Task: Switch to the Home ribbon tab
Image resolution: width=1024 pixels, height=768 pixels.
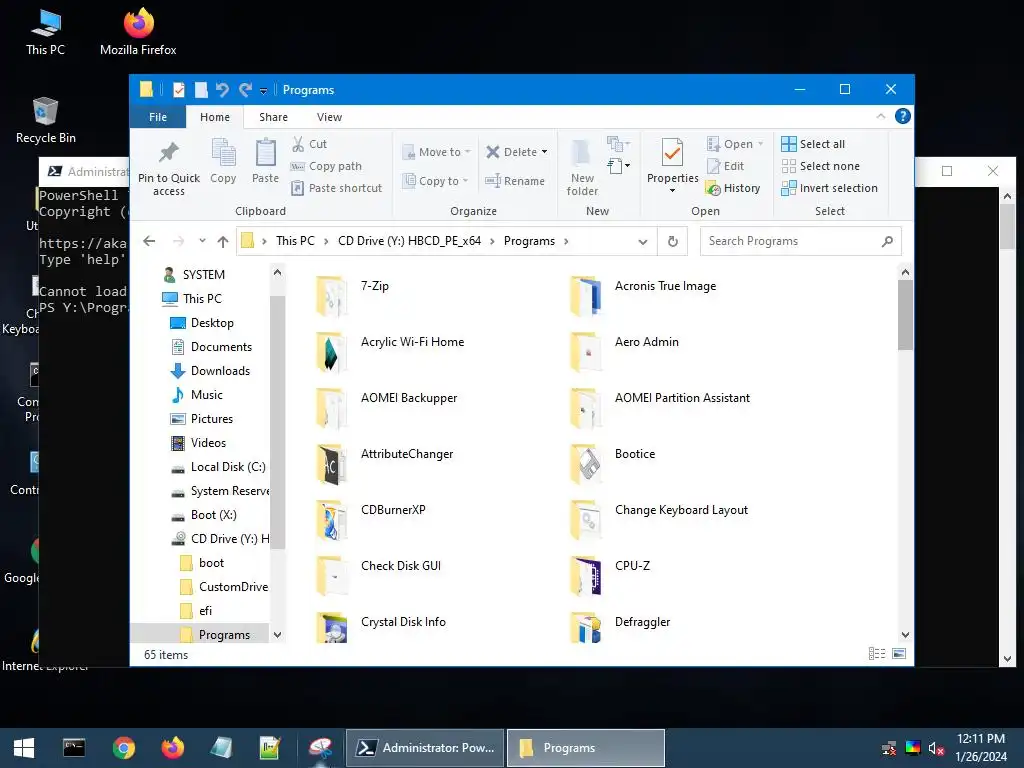Action: pyautogui.click(x=215, y=117)
